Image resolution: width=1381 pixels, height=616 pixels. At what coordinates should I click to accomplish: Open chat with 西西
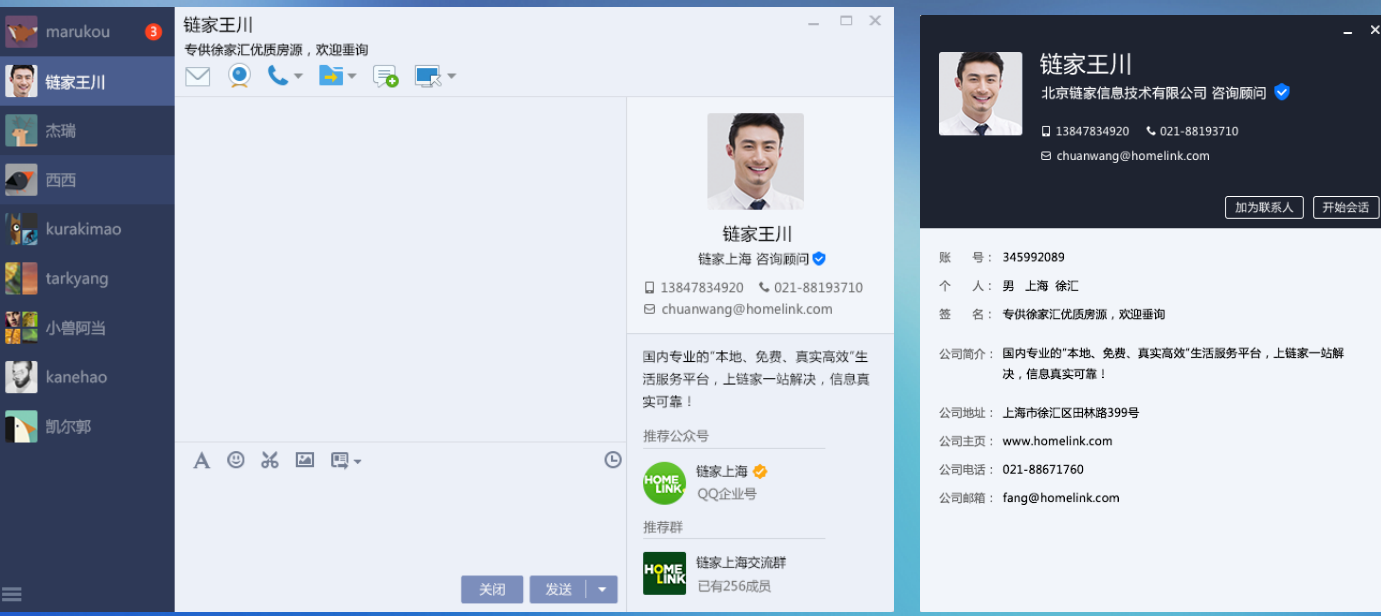point(87,180)
